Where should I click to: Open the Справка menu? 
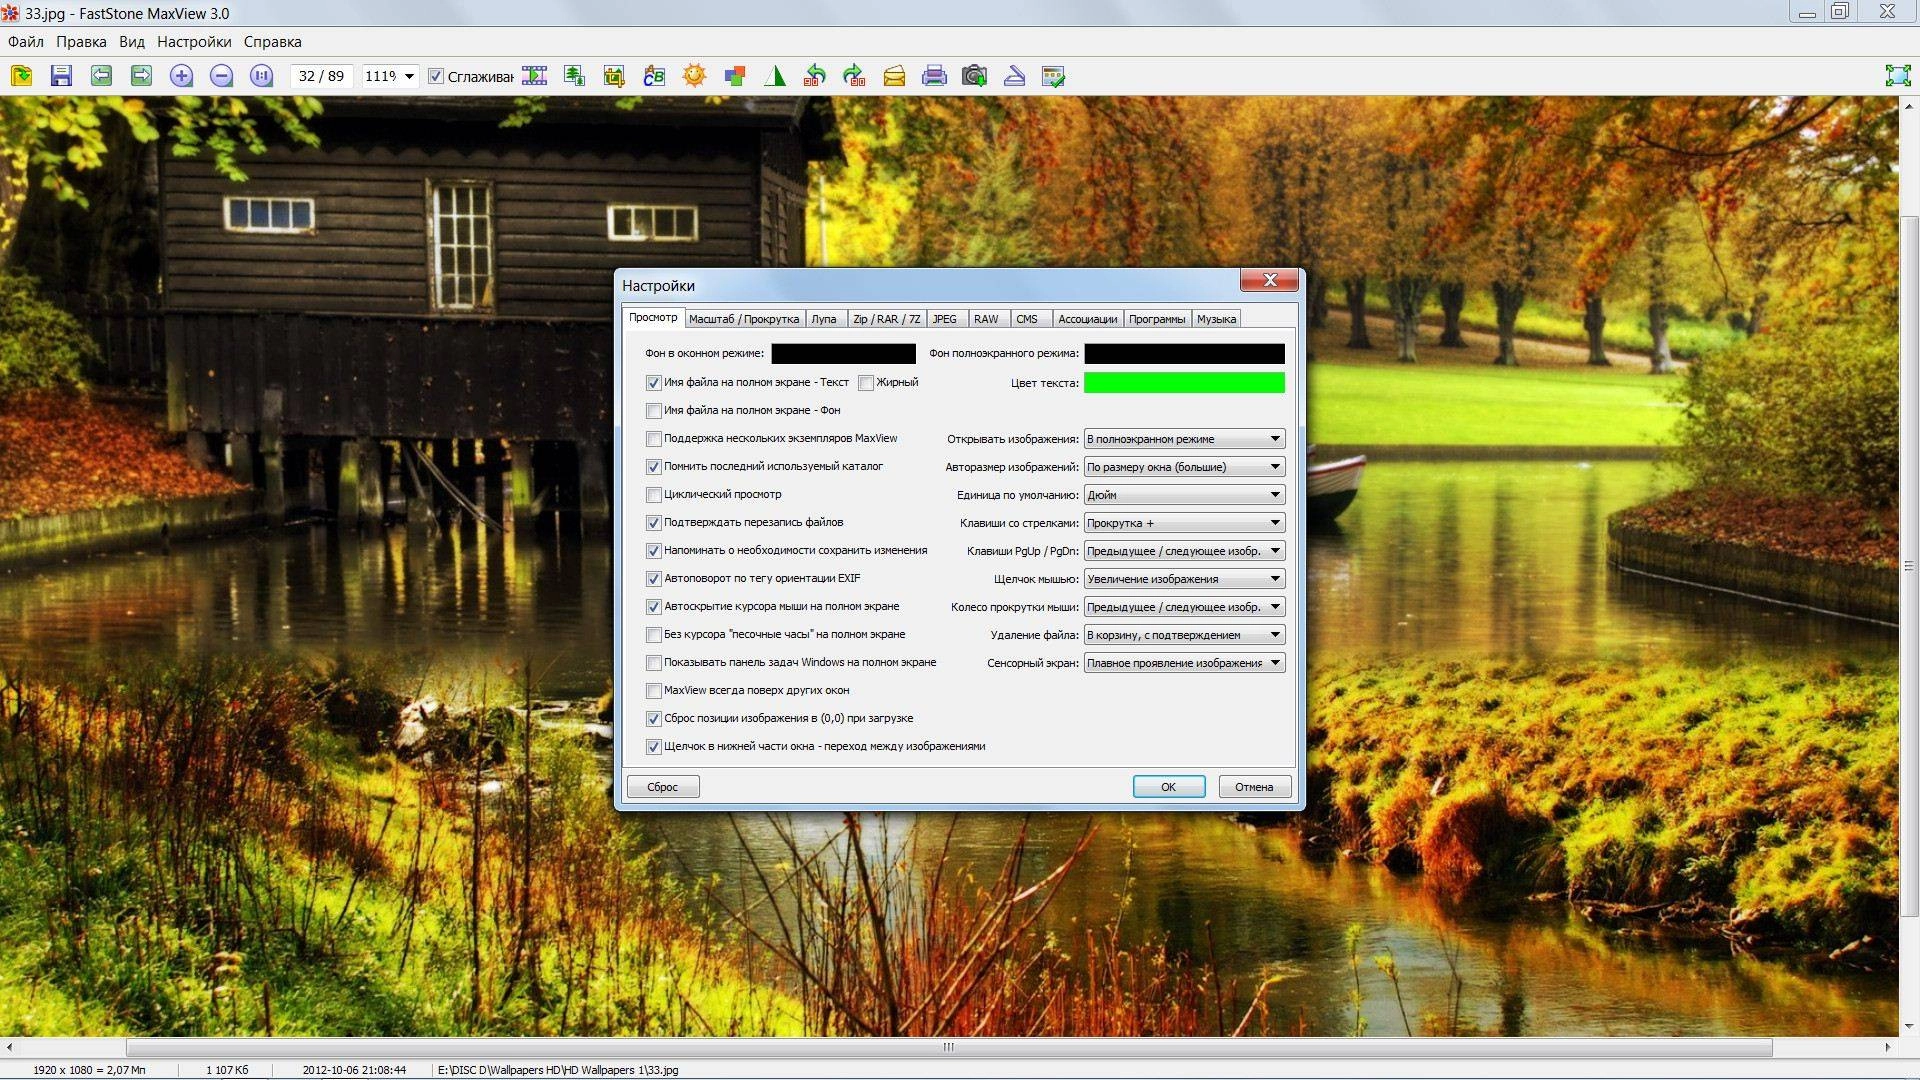[272, 42]
